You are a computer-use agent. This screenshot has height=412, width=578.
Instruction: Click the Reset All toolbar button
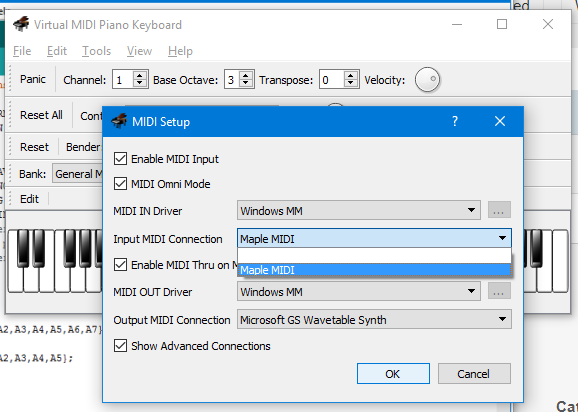41,115
